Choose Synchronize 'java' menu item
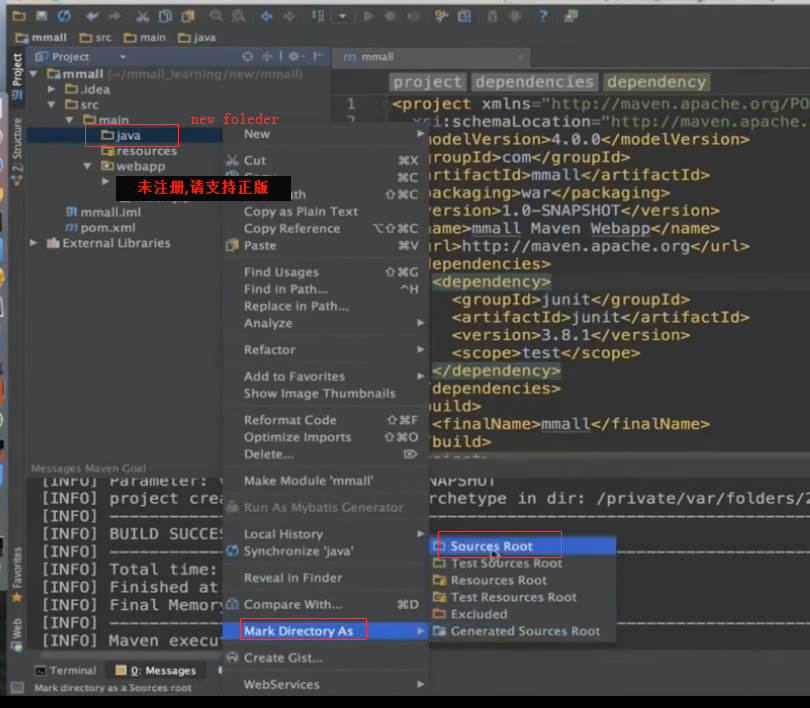The height and width of the screenshot is (708, 810). point(325,552)
